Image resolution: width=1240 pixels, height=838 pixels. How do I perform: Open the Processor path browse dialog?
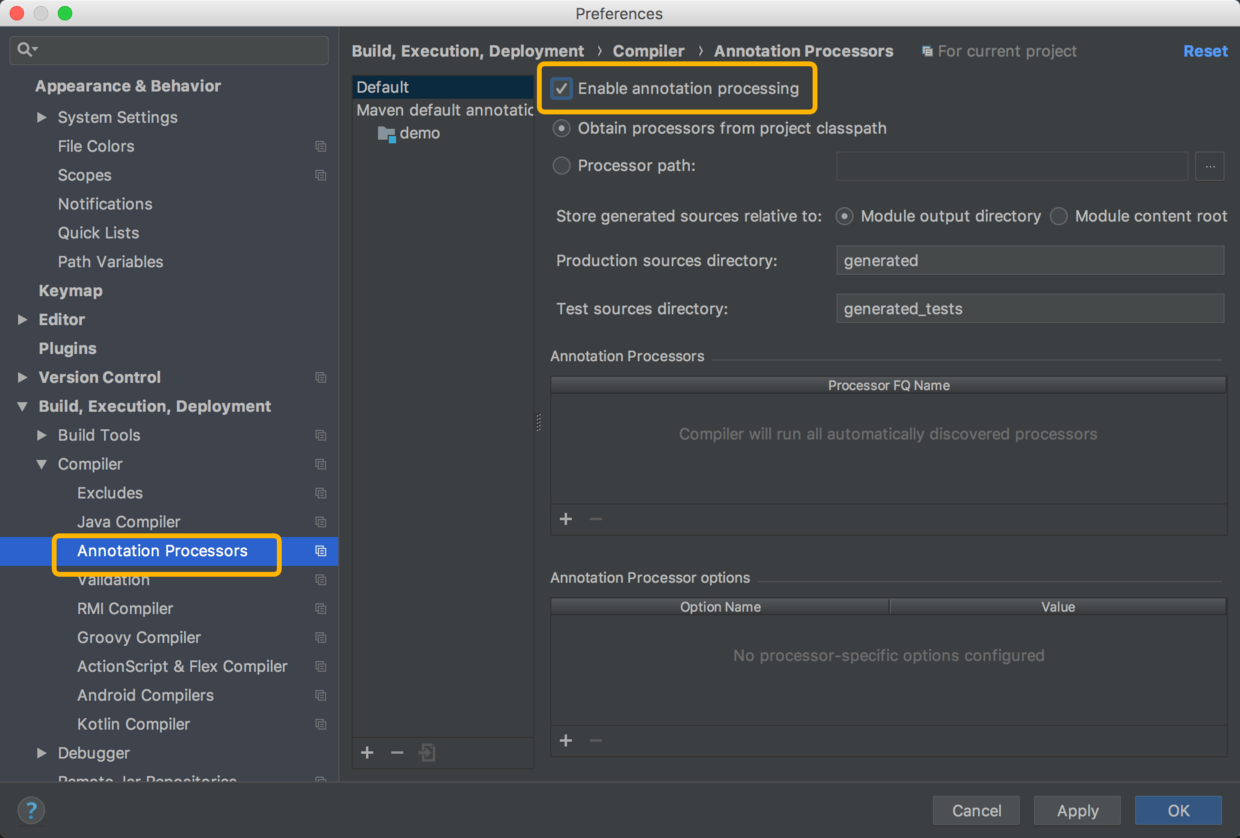[x=1209, y=166]
